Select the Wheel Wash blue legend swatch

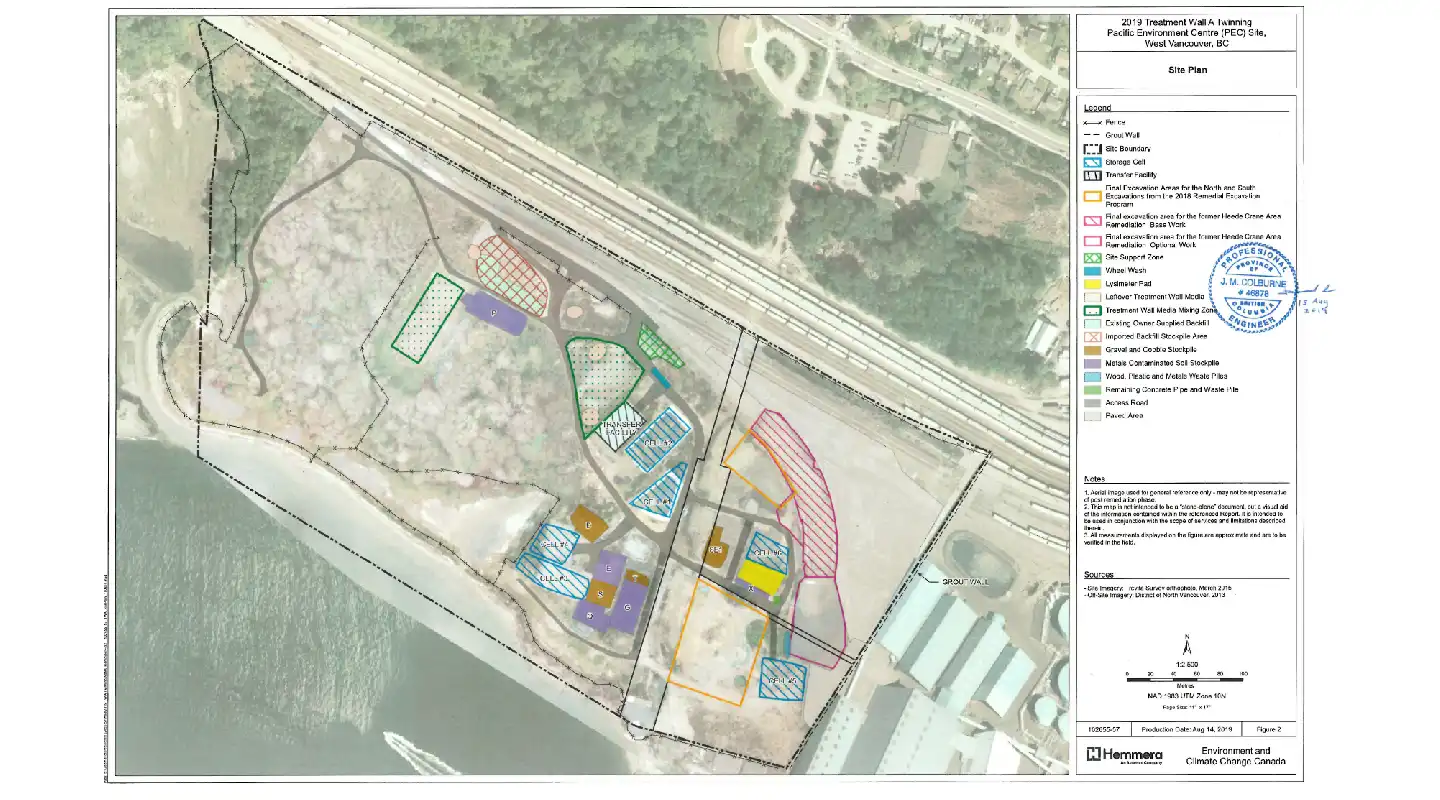point(1093,270)
